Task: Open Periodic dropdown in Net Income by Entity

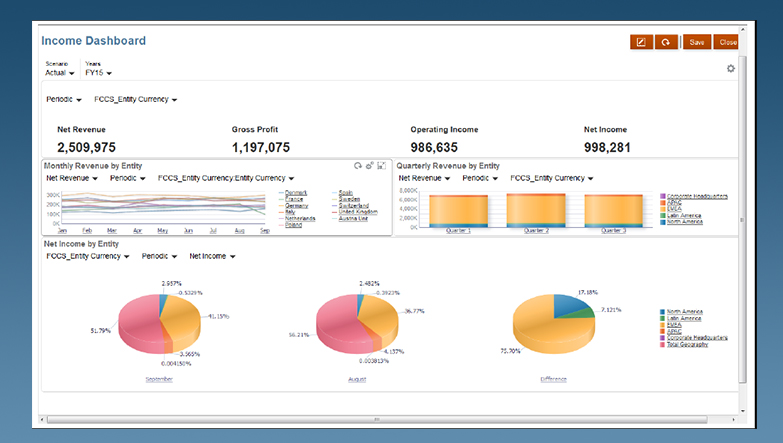Action: 159,256
